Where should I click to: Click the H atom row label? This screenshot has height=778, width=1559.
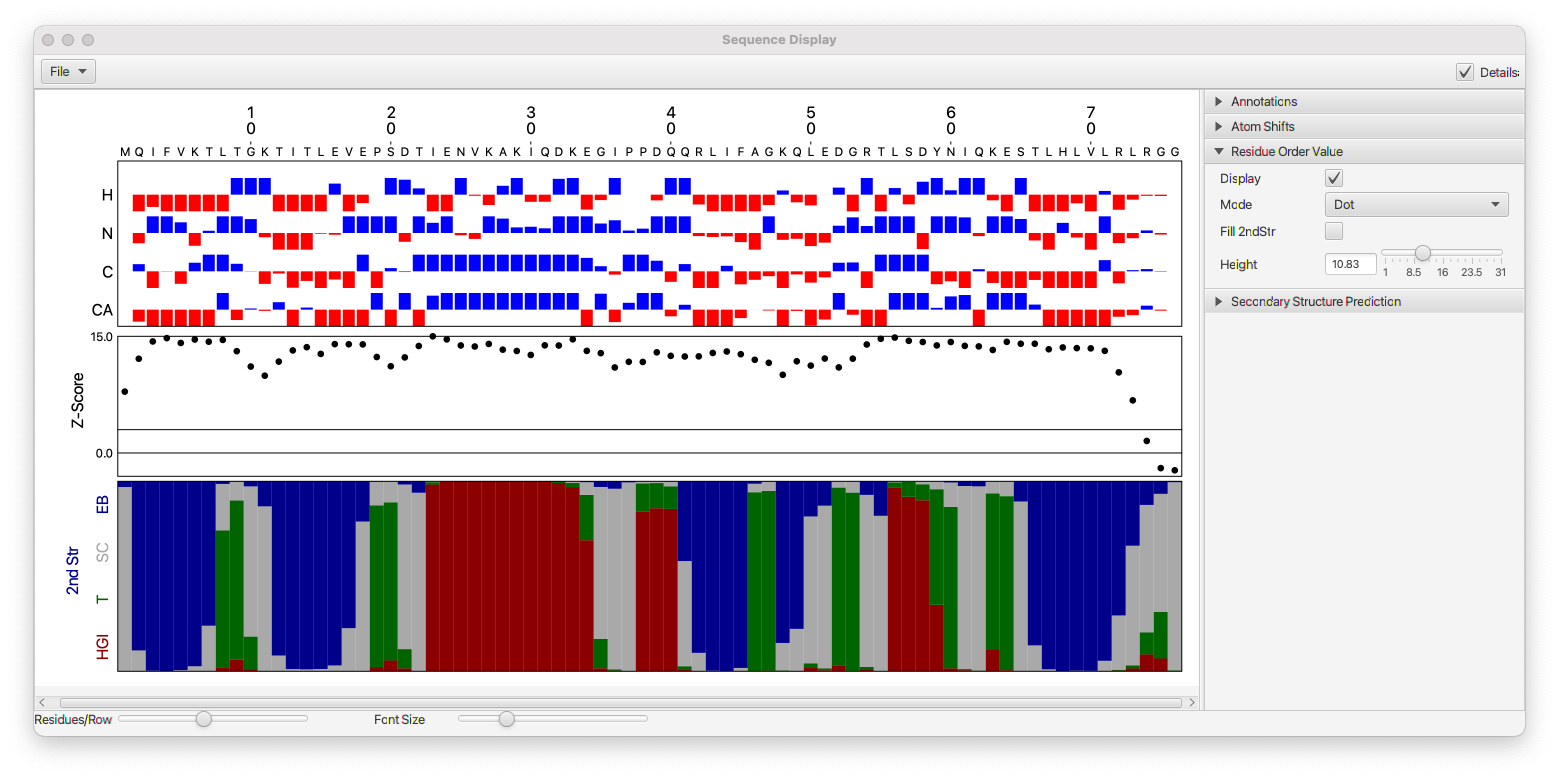point(107,196)
